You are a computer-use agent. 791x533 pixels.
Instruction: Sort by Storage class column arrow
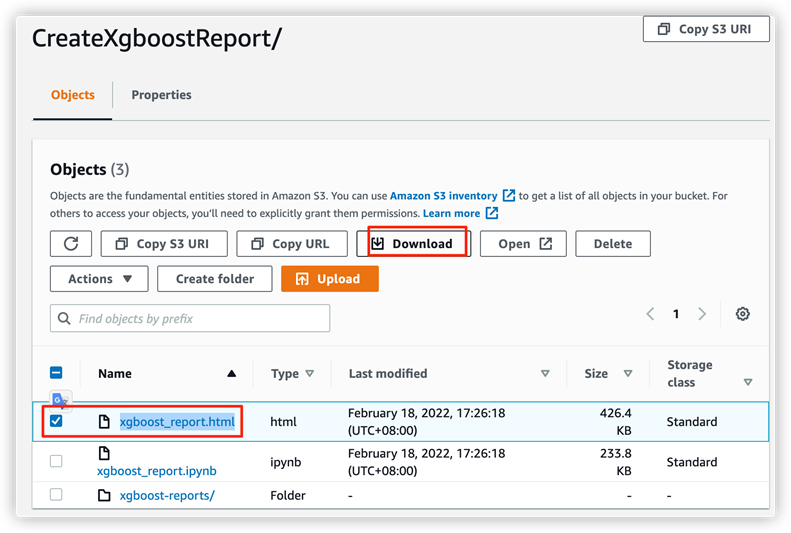click(748, 382)
